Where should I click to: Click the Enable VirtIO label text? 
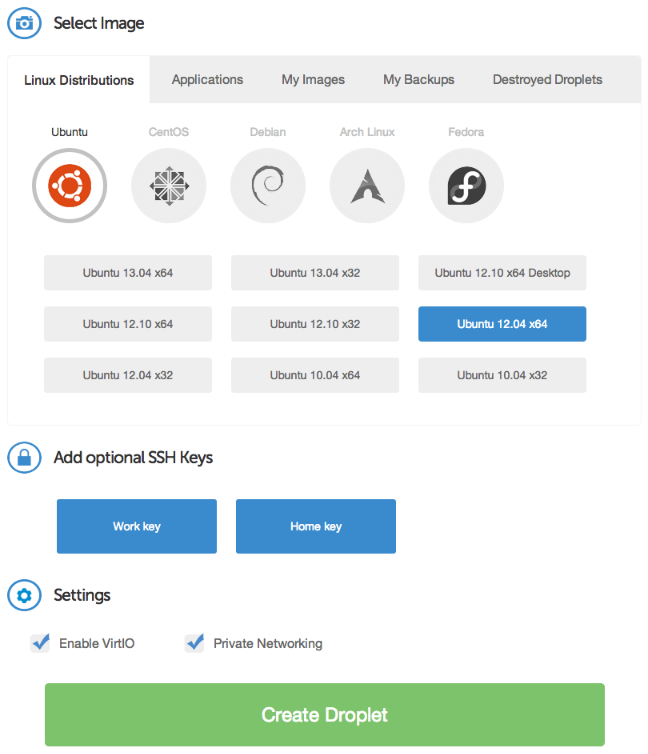coord(97,643)
